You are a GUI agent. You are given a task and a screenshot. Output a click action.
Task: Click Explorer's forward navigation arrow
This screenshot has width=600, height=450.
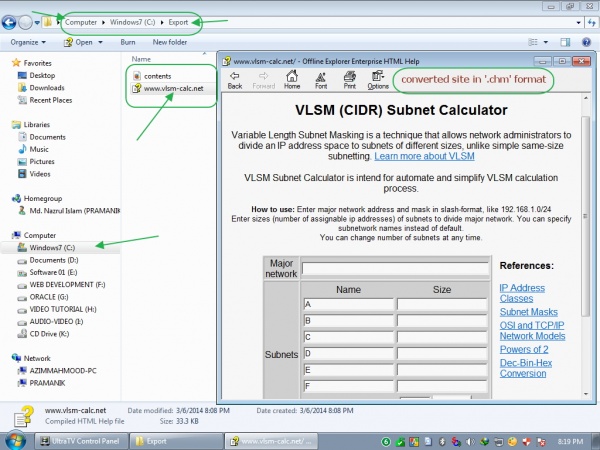[25, 22]
